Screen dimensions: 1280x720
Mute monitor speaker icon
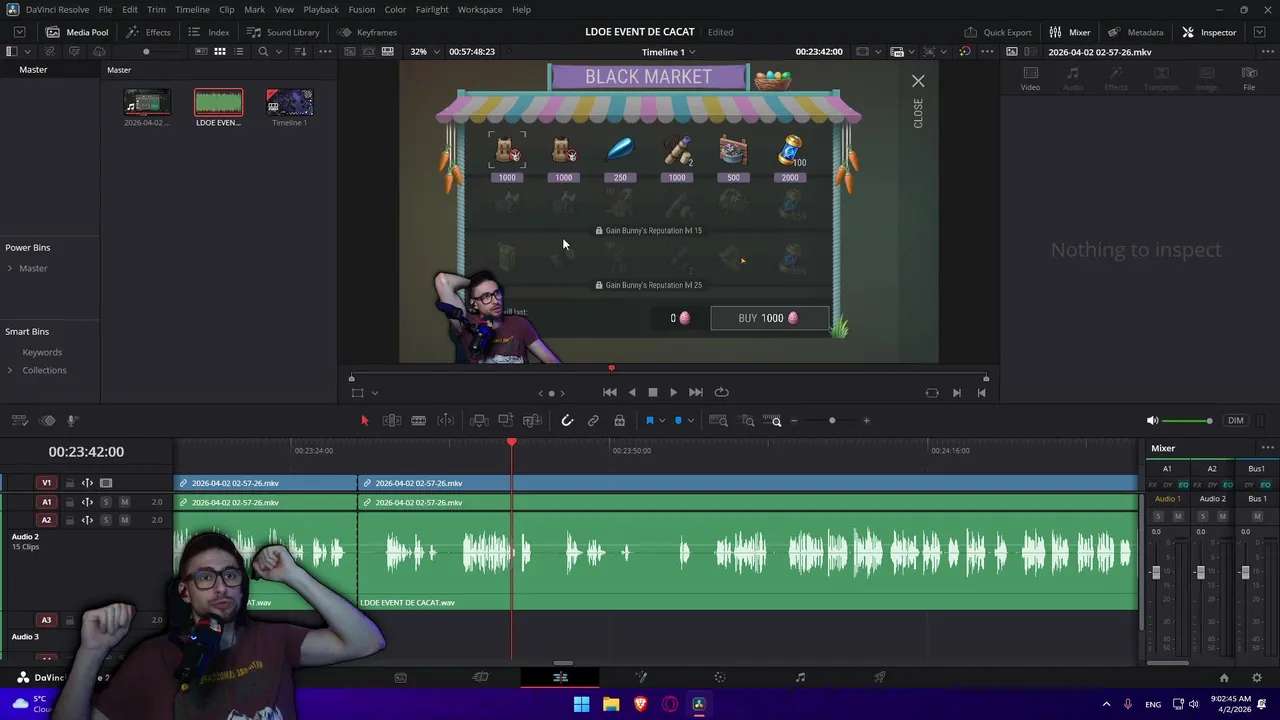pyautogui.click(x=1152, y=421)
